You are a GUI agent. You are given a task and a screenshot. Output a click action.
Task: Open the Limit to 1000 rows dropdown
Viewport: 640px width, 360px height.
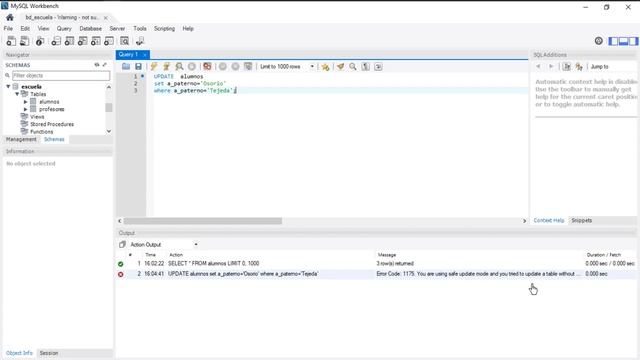tap(287, 67)
